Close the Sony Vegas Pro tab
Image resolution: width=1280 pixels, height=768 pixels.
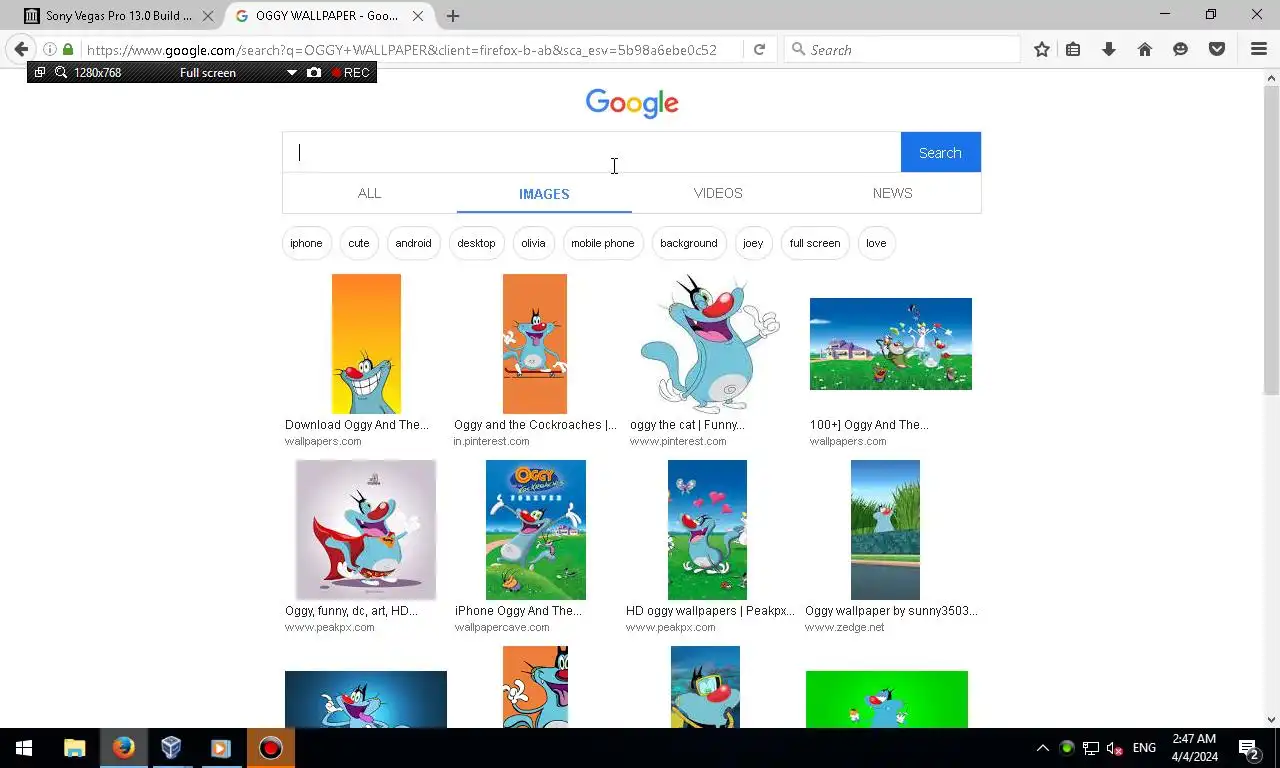point(208,16)
